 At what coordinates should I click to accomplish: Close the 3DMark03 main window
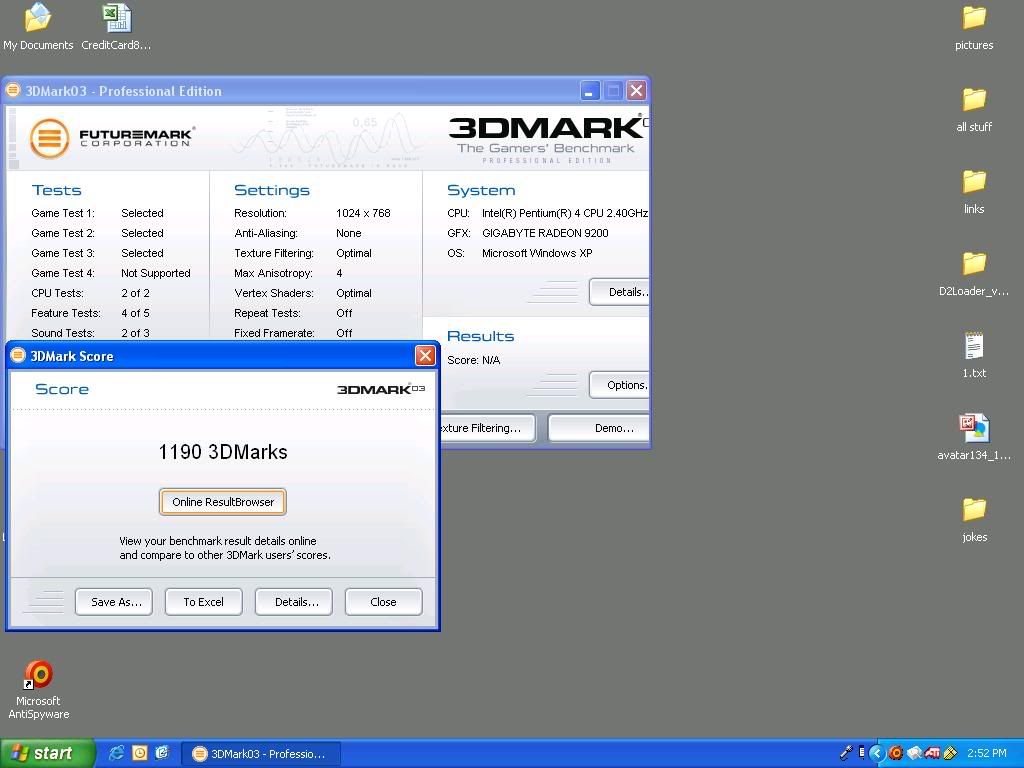point(636,90)
